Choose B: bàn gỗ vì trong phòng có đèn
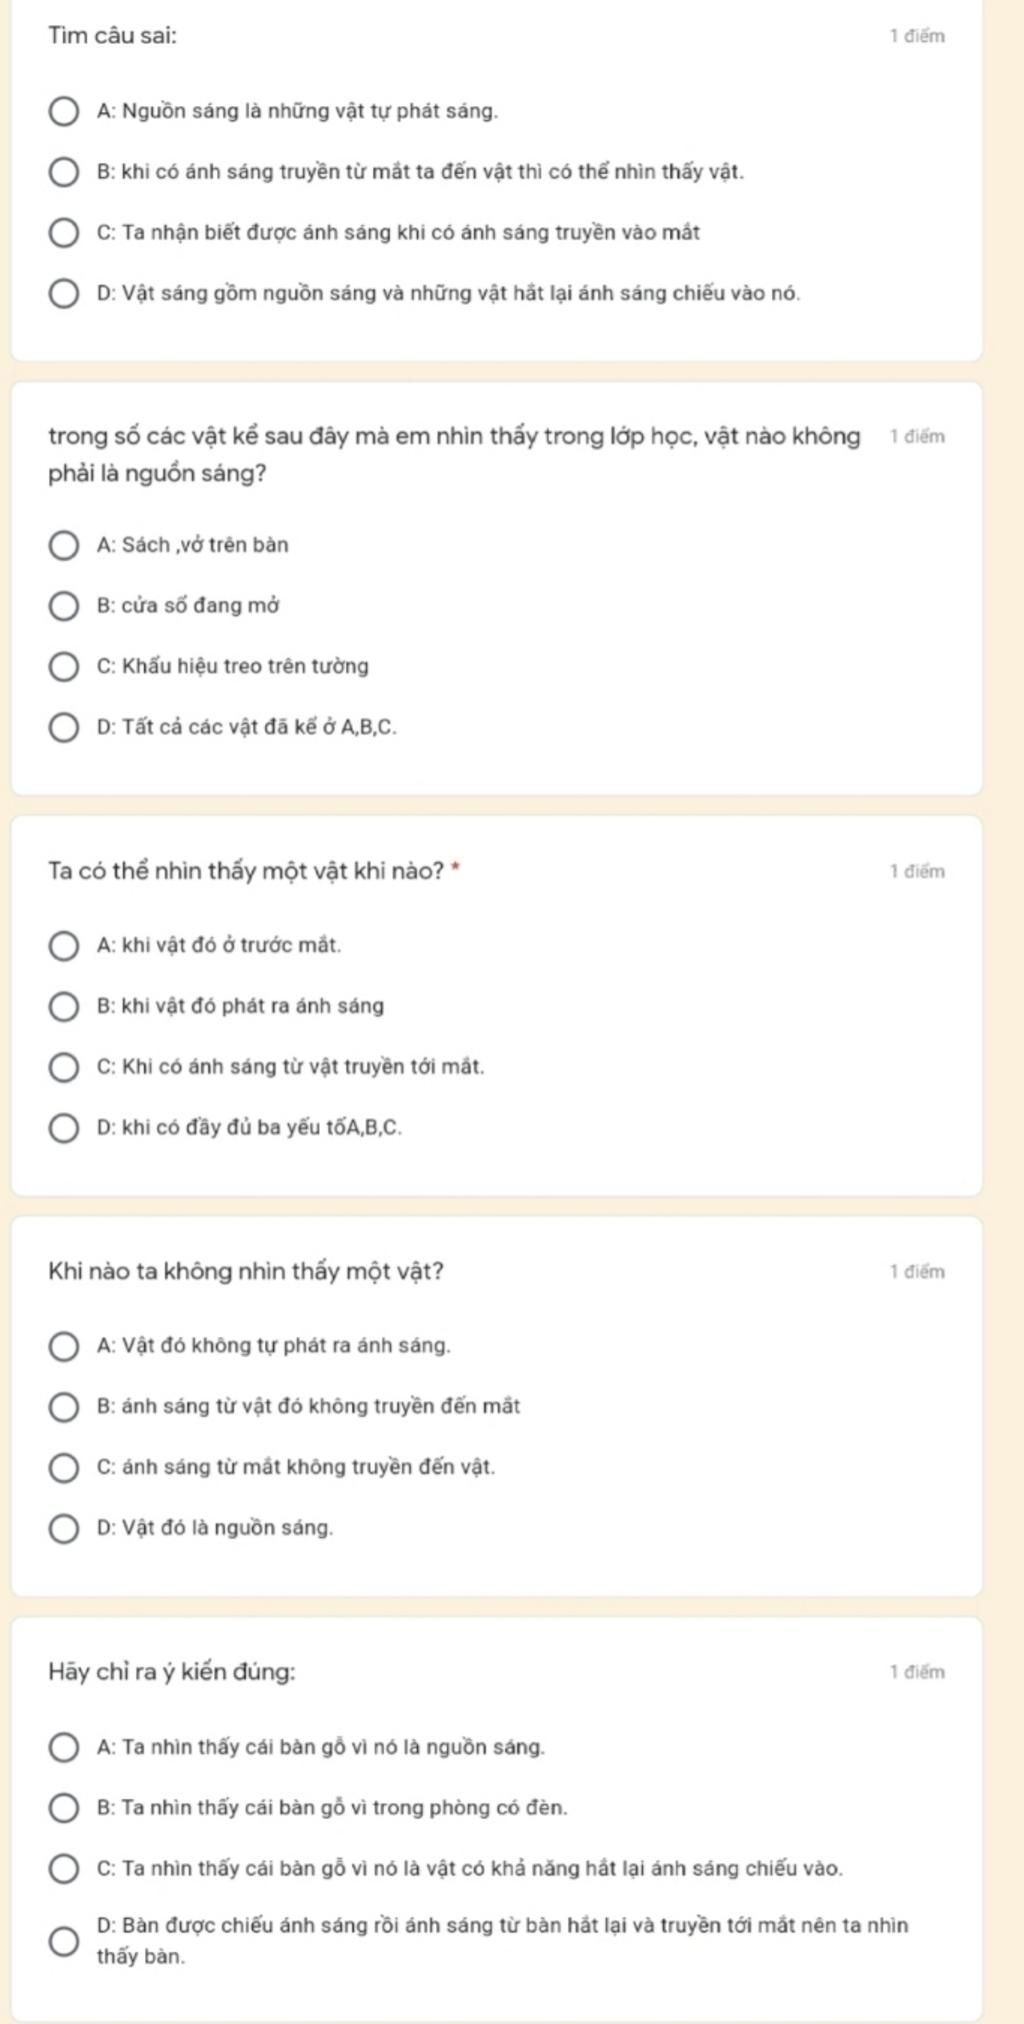The image size is (1024, 2024). click(x=64, y=1808)
